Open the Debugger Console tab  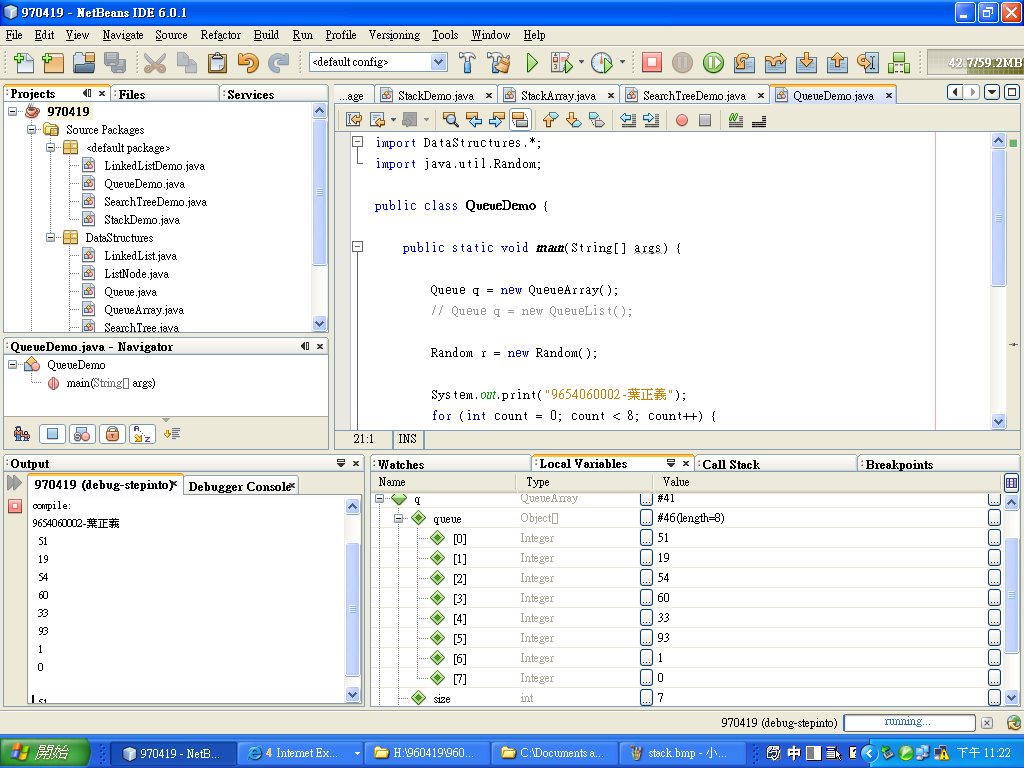pos(239,486)
